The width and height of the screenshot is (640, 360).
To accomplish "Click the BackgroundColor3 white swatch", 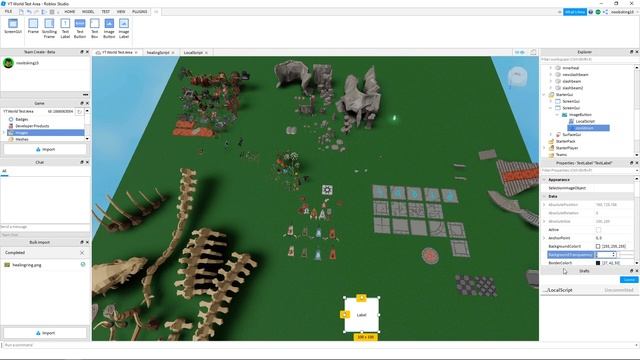I will pyautogui.click(x=598, y=247).
